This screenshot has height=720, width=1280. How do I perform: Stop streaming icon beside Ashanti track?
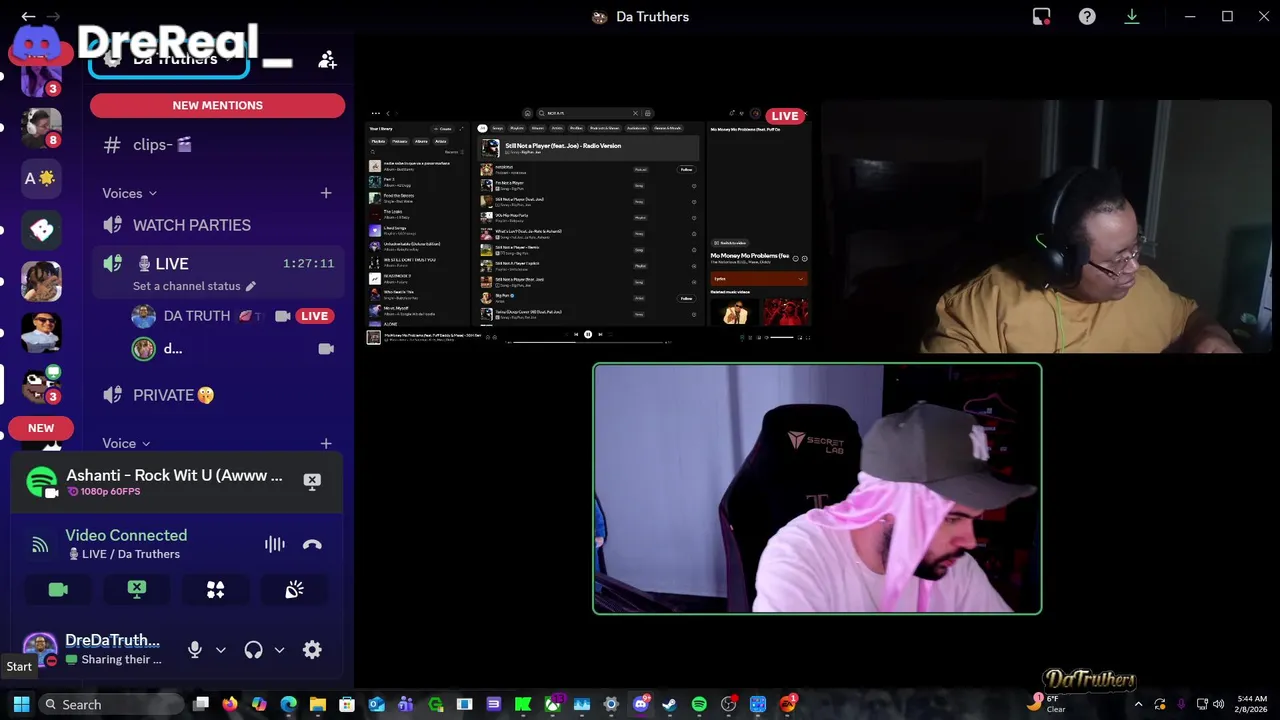click(x=312, y=481)
